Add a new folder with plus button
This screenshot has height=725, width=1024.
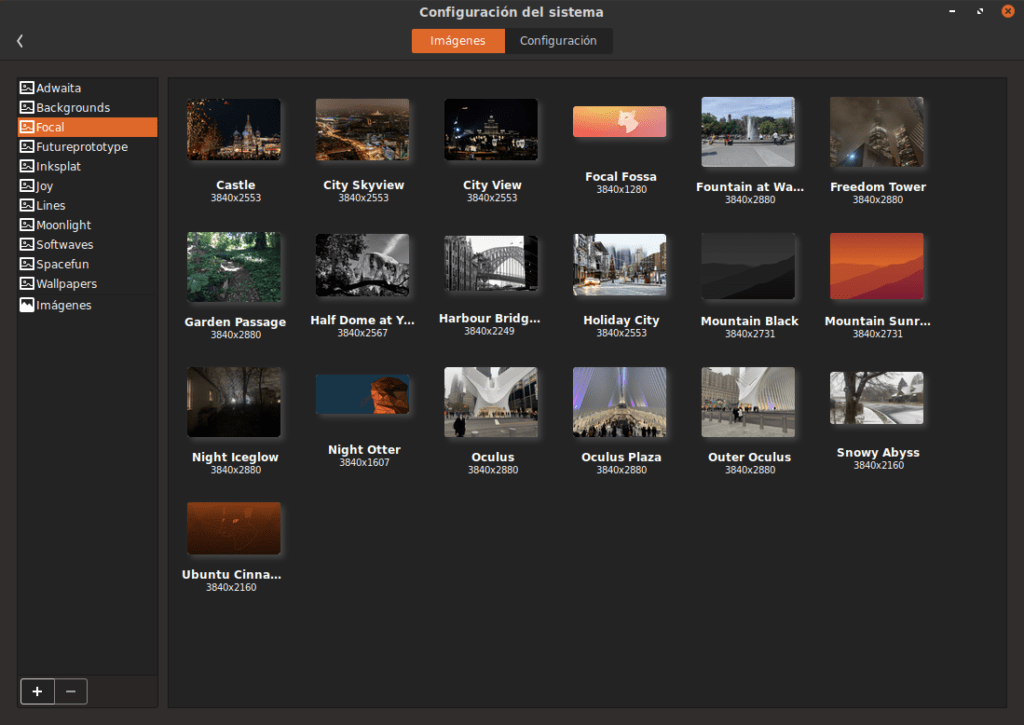tap(37, 691)
